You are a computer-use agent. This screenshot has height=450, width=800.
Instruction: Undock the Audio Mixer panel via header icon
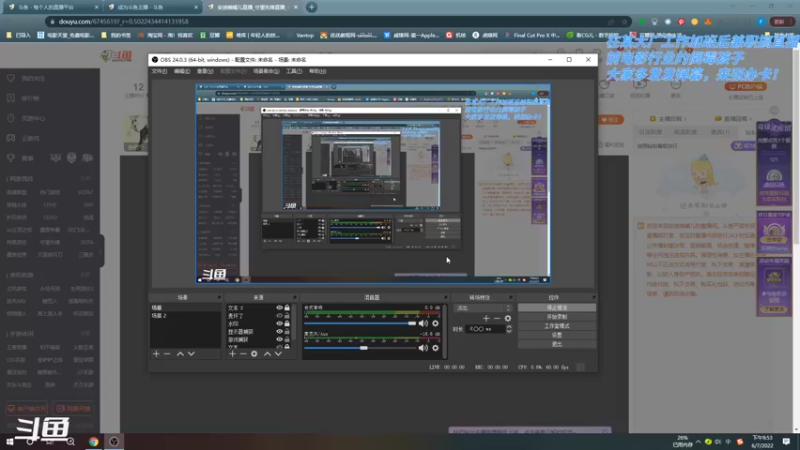click(445, 297)
